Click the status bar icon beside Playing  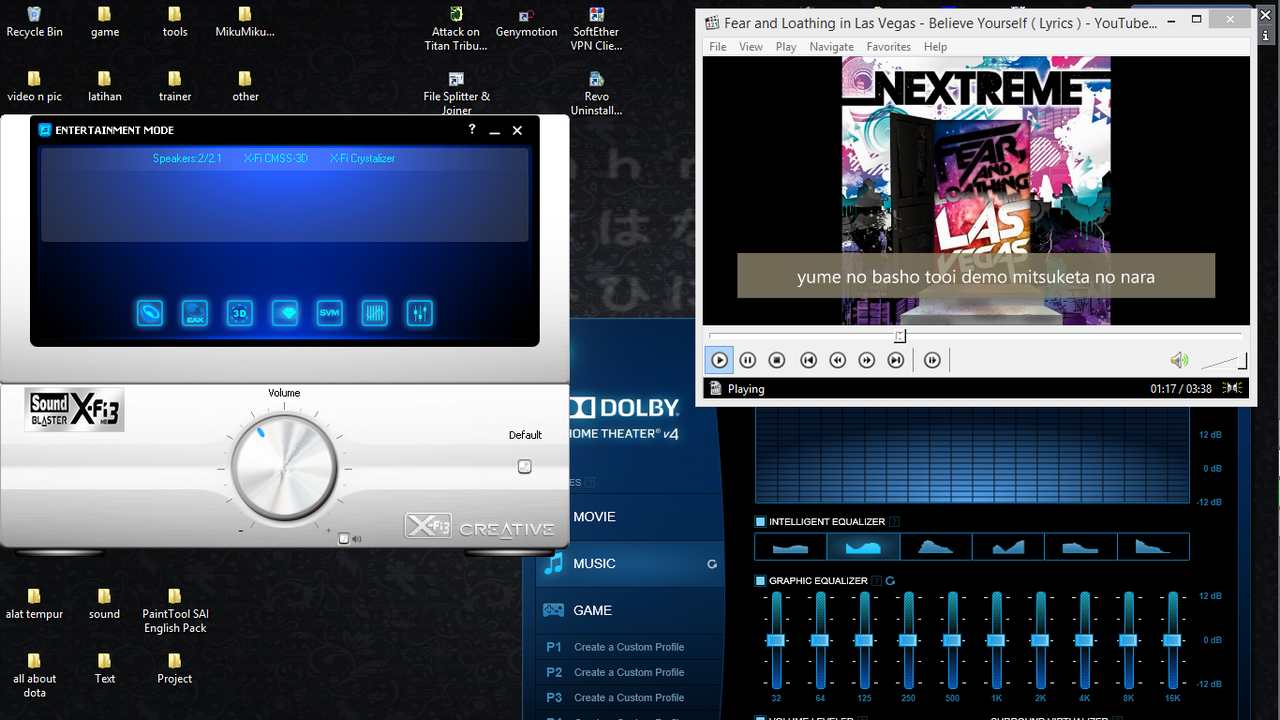click(x=715, y=388)
